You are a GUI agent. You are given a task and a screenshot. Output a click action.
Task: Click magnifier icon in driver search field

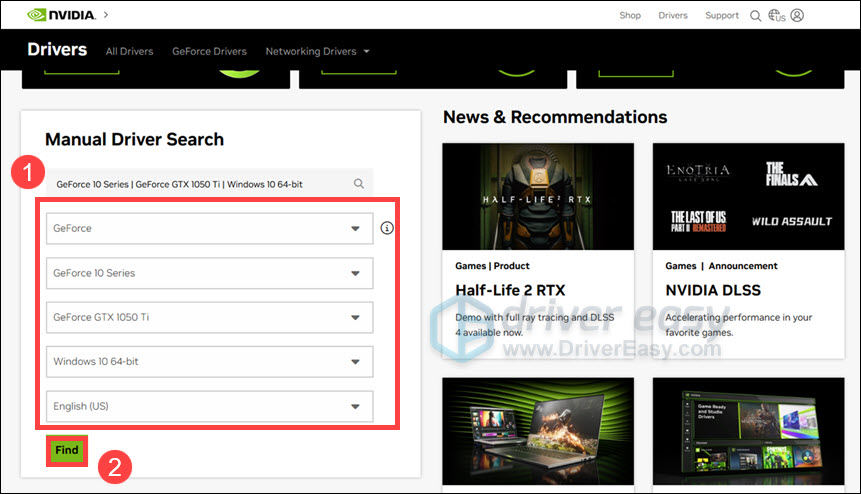click(359, 184)
